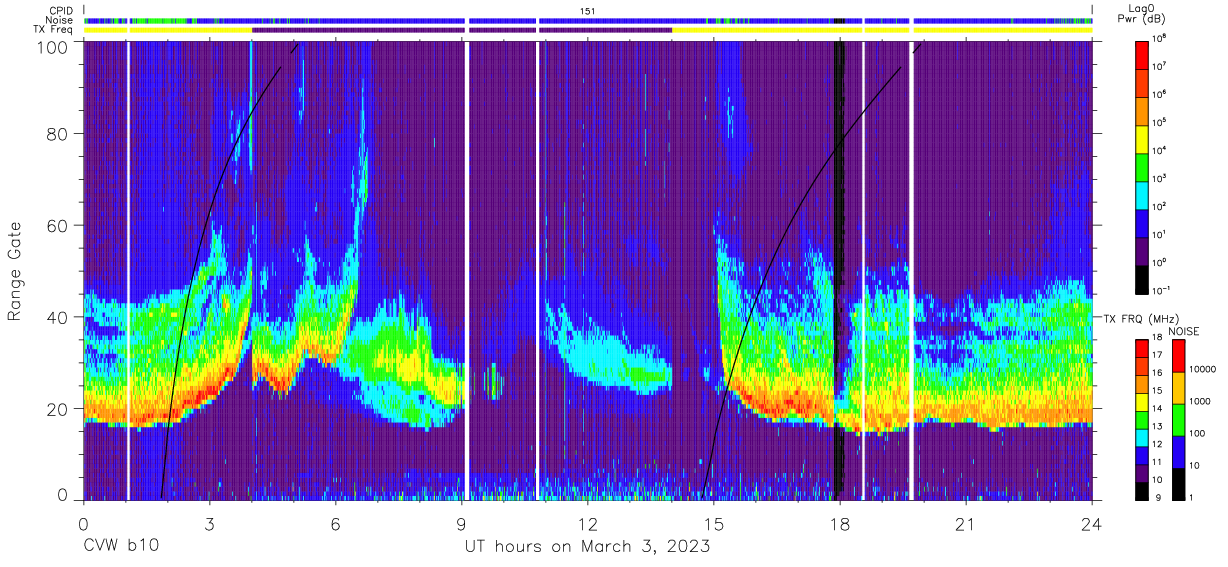Viewport: 1228px width, 567px height.
Task: Click the 'Range Gate' y-axis label
Action: tap(15, 271)
